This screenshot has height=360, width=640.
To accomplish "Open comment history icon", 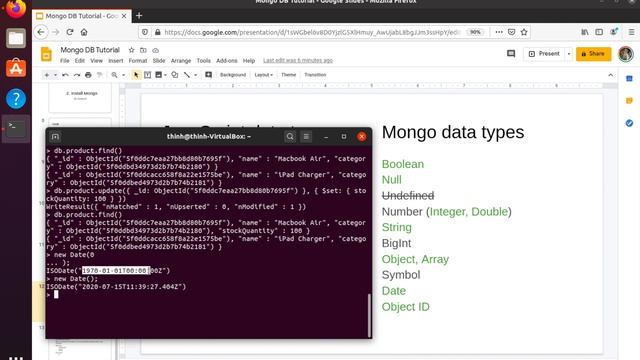I will click(511, 54).
